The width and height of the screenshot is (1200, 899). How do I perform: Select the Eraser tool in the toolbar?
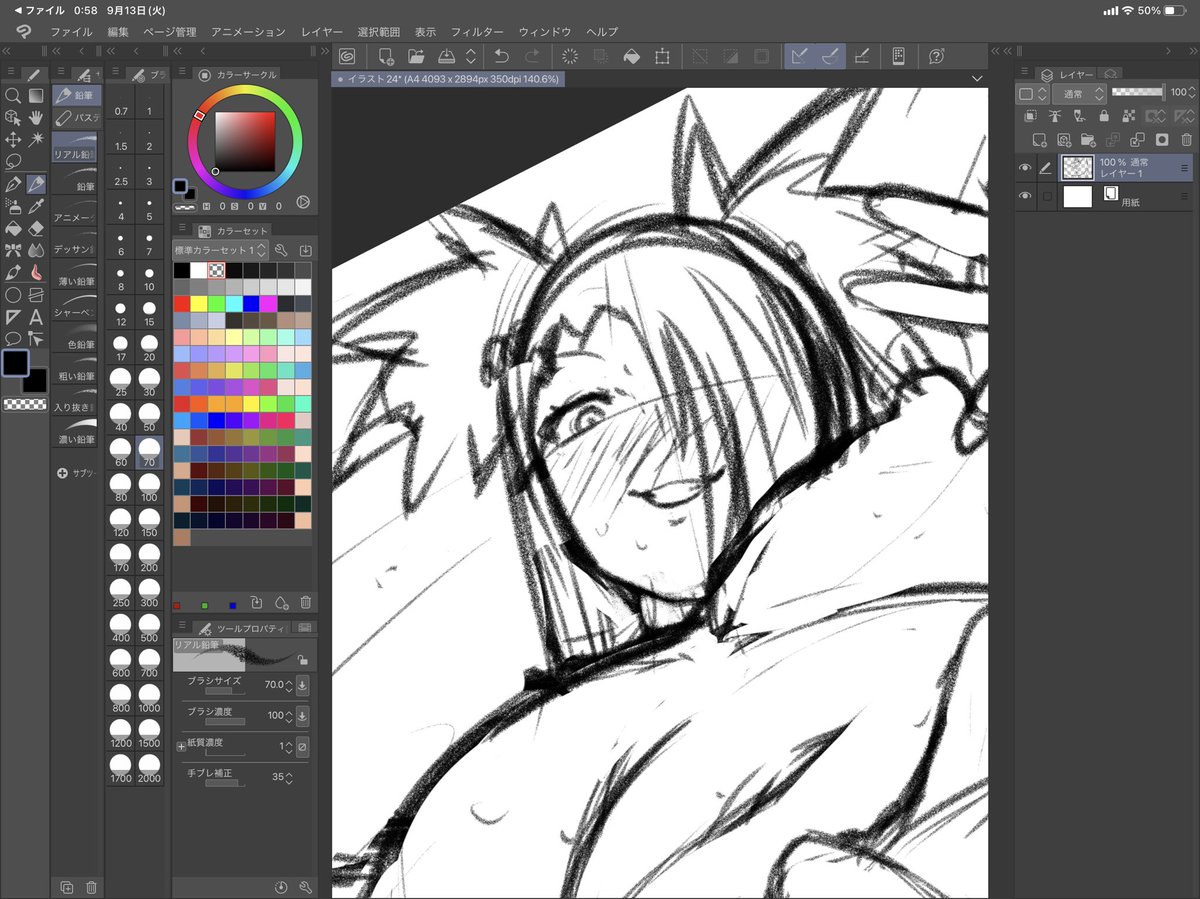[38, 226]
